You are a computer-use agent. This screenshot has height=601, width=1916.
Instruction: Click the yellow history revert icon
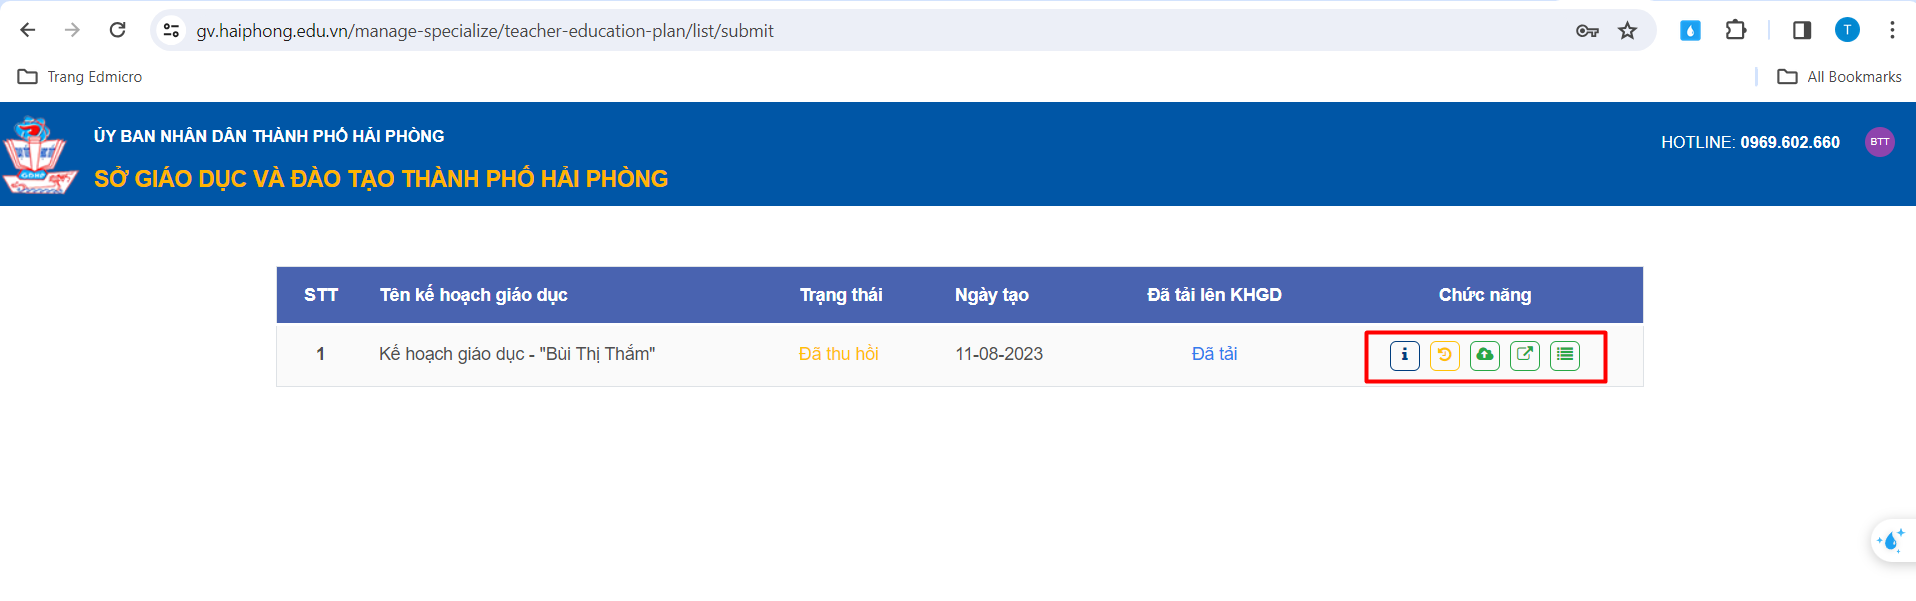[1444, 355]
